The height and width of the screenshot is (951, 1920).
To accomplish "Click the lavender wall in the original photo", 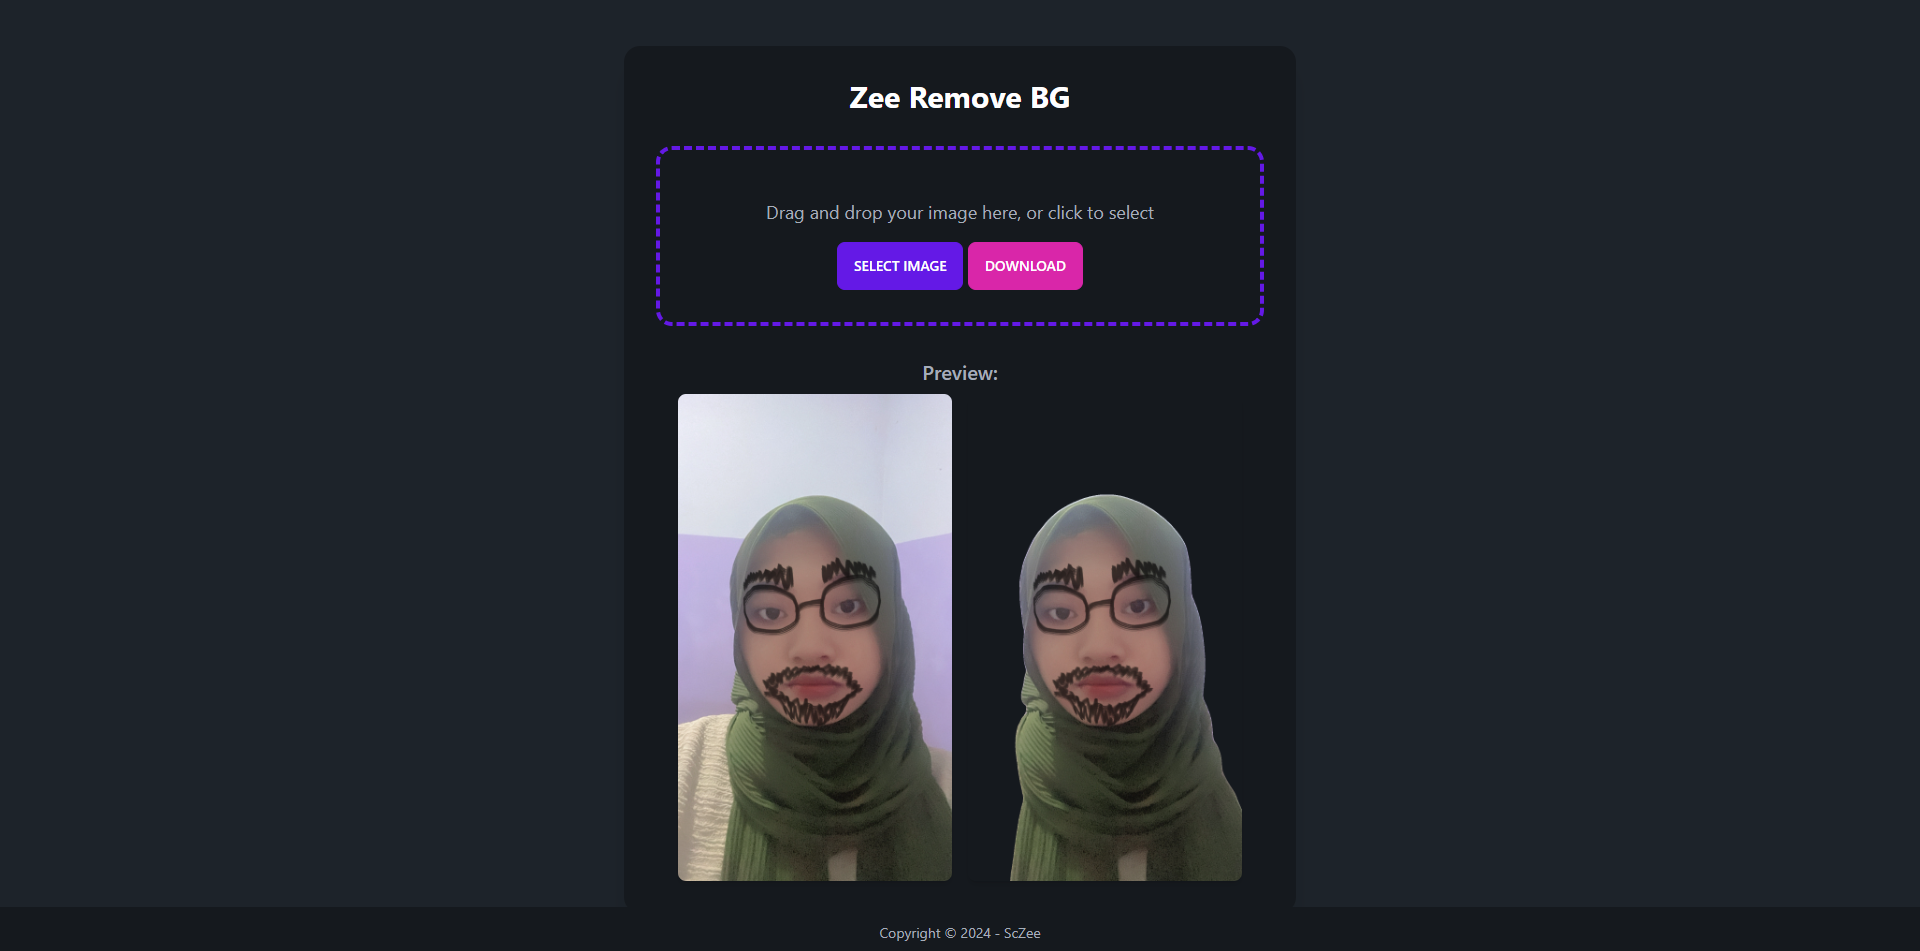I will [x=705, y=620].
